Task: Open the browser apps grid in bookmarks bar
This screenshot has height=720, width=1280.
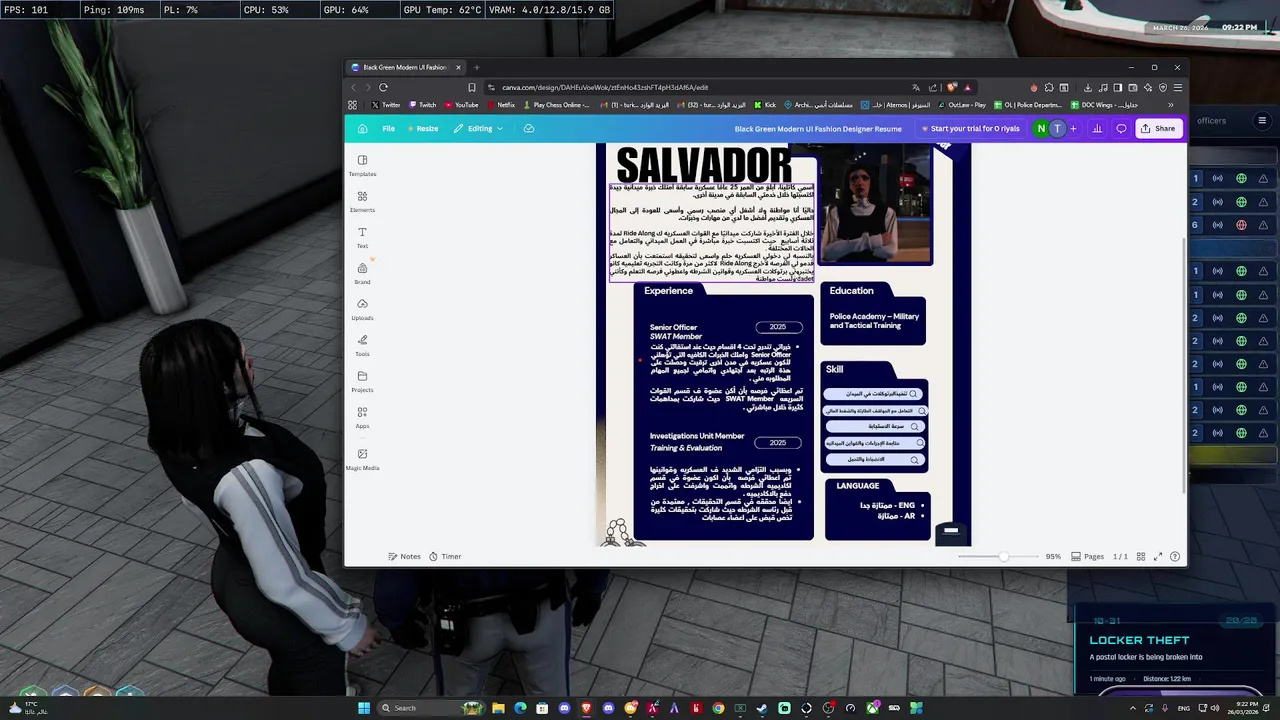Action: click(x=352, y=104)
